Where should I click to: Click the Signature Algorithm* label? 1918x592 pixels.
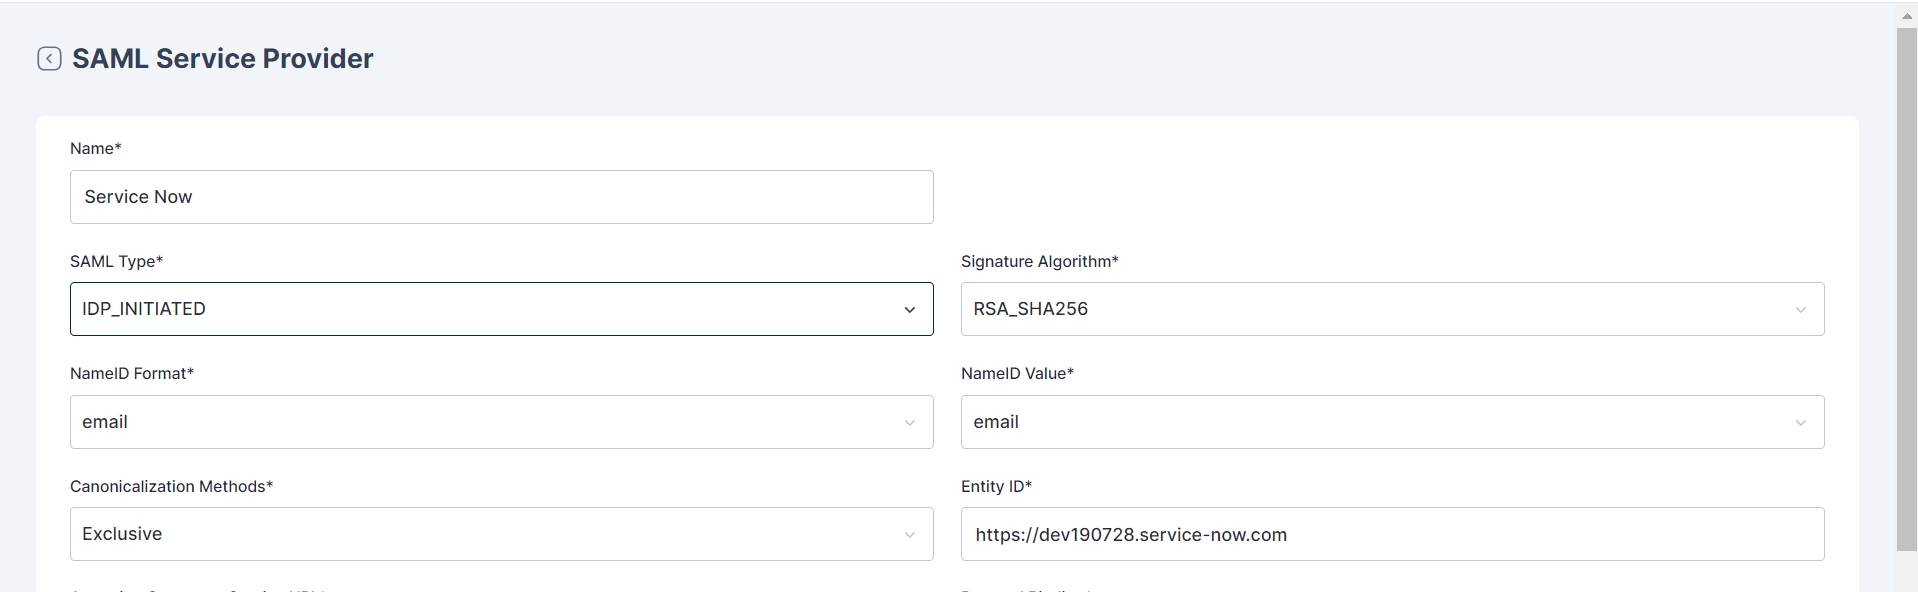point(1039,261)
